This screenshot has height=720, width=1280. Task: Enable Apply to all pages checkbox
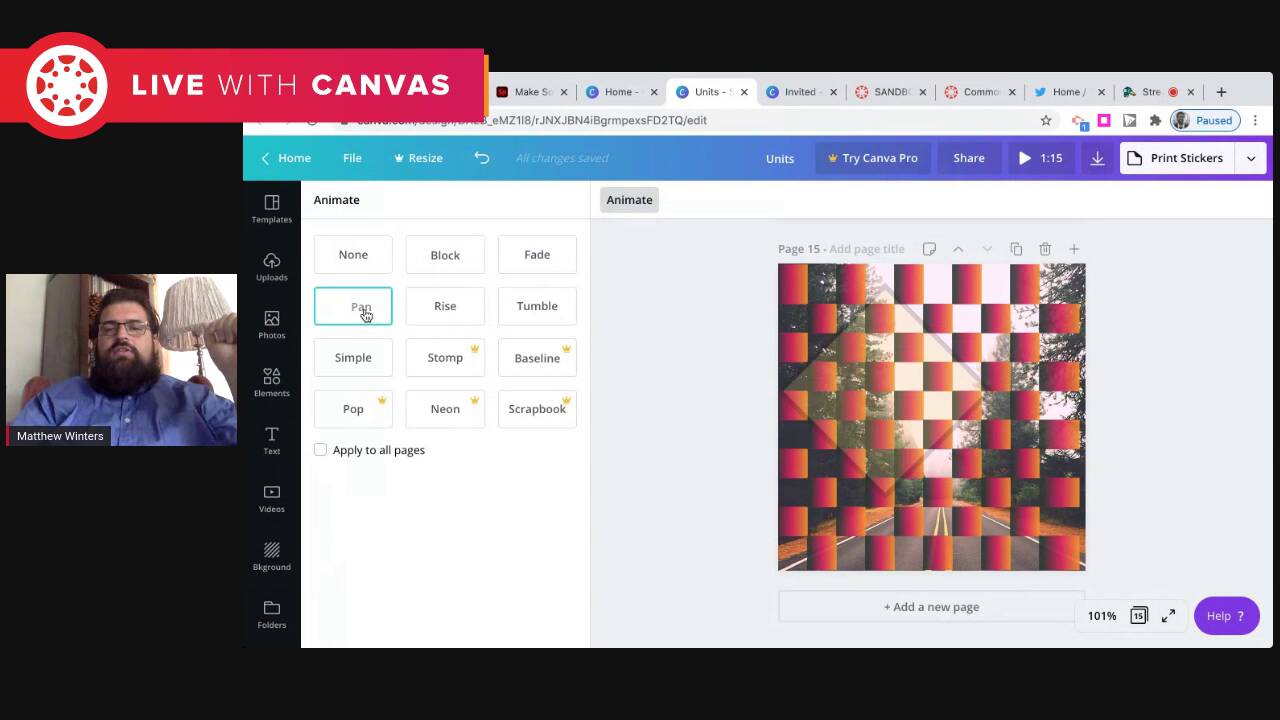pyautogui.click(x=321, y=450)
